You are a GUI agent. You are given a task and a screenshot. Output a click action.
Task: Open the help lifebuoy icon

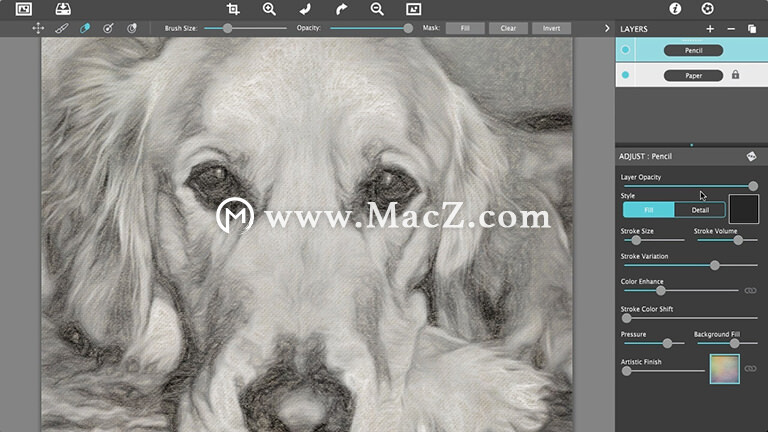tap(707, 8)
